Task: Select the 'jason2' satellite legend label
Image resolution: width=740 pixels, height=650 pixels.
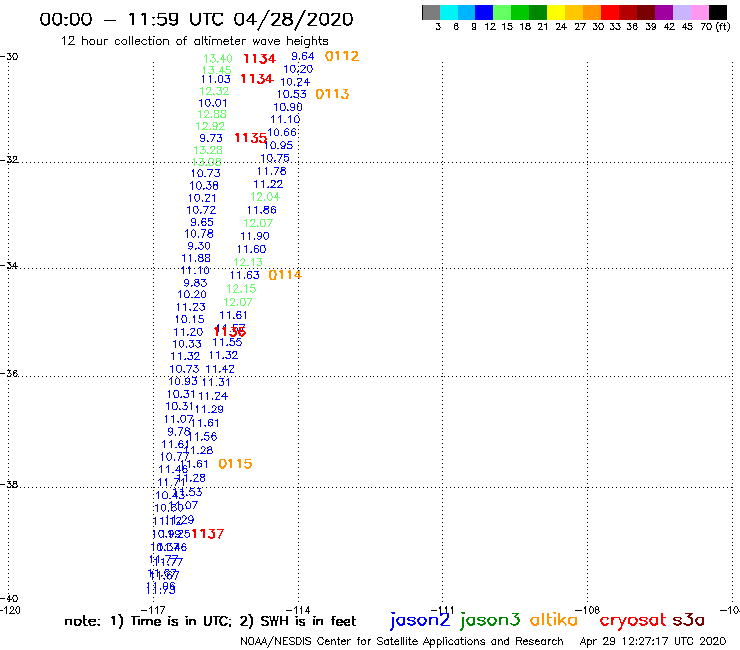Action: pyautogui.click(x=420, y=620)
